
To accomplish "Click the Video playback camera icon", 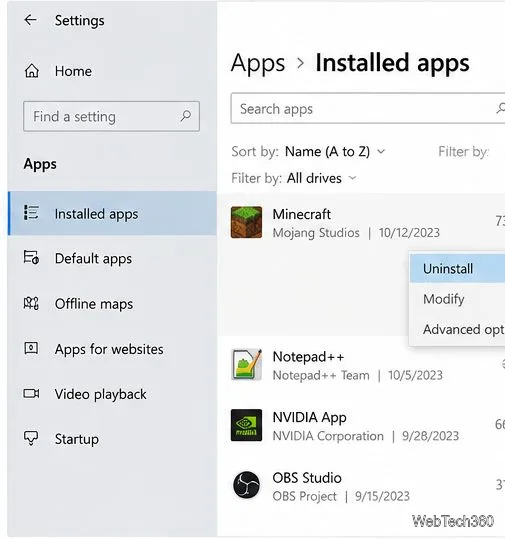I will click(31, 393).
